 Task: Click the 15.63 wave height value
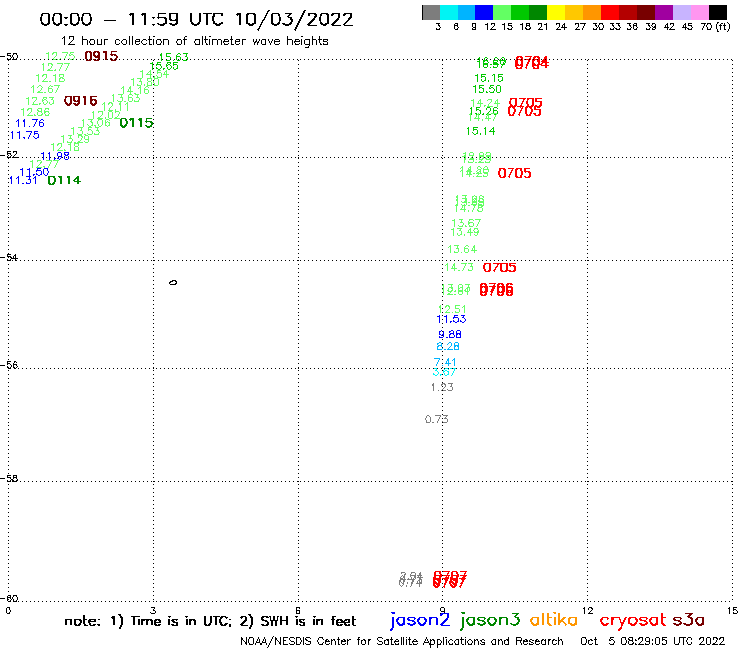174,57
